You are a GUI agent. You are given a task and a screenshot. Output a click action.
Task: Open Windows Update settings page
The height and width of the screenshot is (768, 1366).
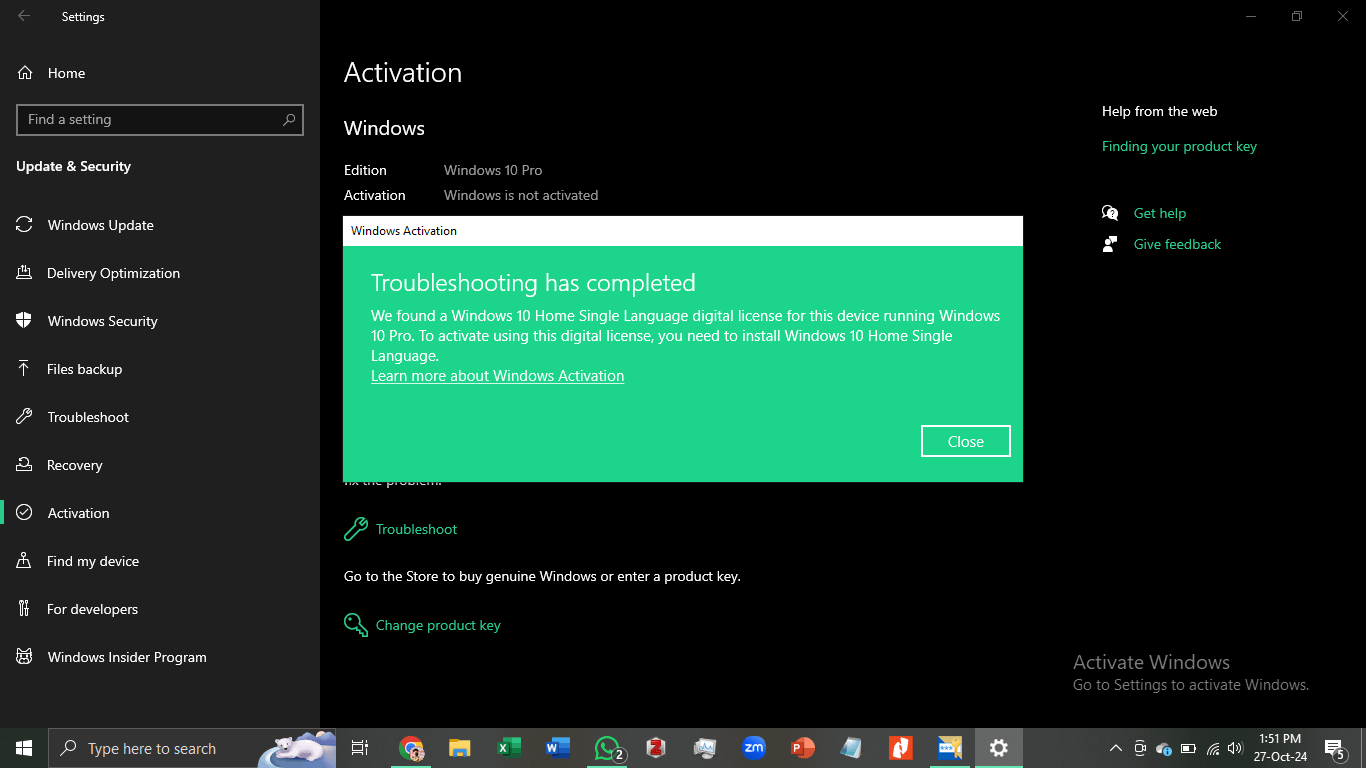coord(160,225)
